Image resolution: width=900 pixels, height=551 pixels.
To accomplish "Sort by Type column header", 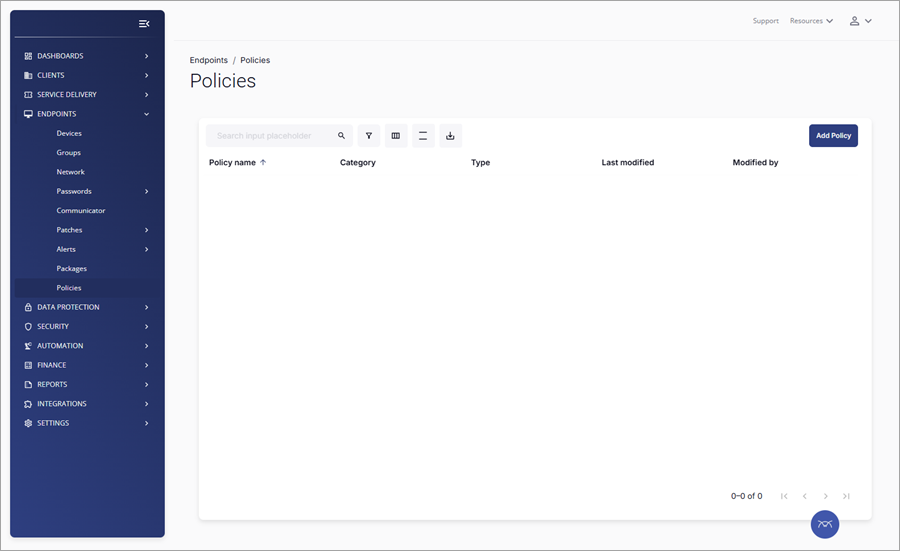I will (480, 162).
